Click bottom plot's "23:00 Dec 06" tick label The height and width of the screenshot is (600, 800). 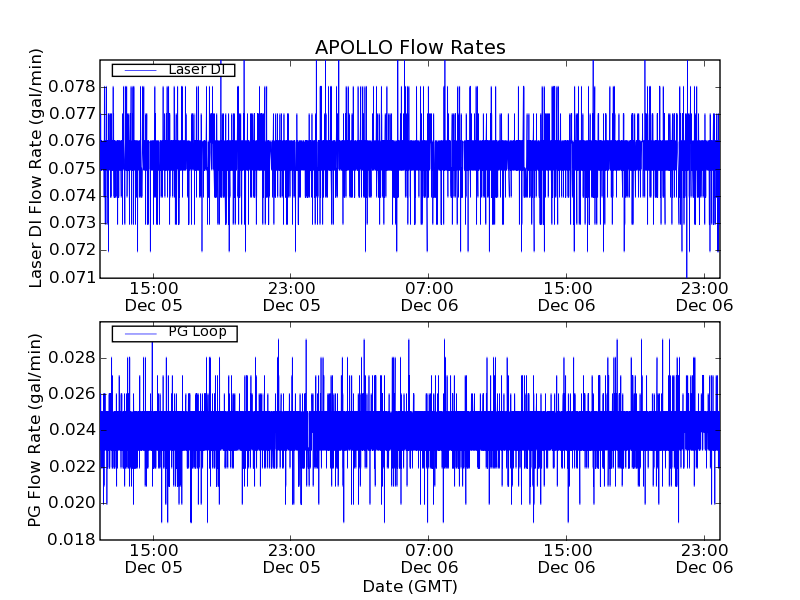(704, 558)
